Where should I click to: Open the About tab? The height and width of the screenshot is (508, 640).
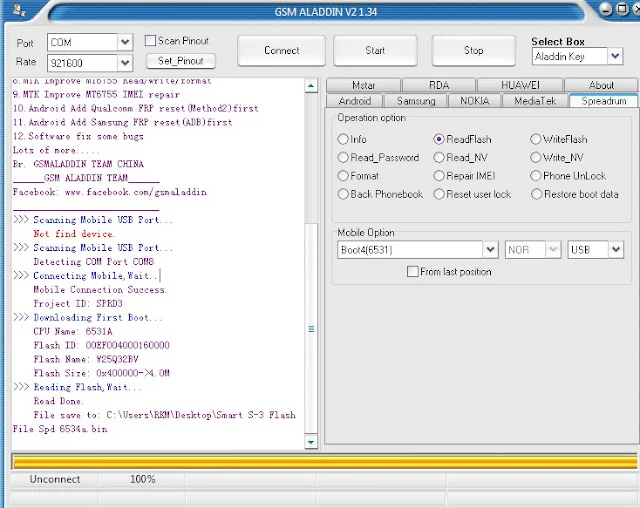601,85
